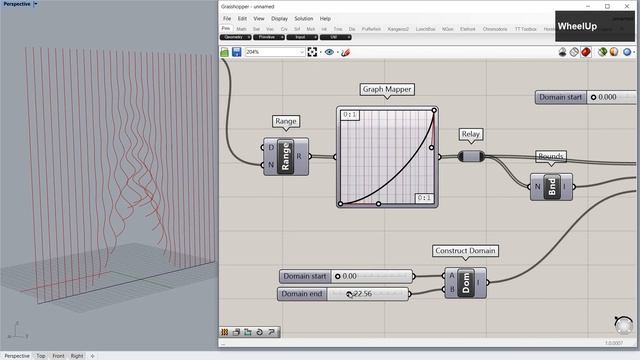Screen dimensions: 640x360
Task: Click the Dom component B input
Action: 451,289
